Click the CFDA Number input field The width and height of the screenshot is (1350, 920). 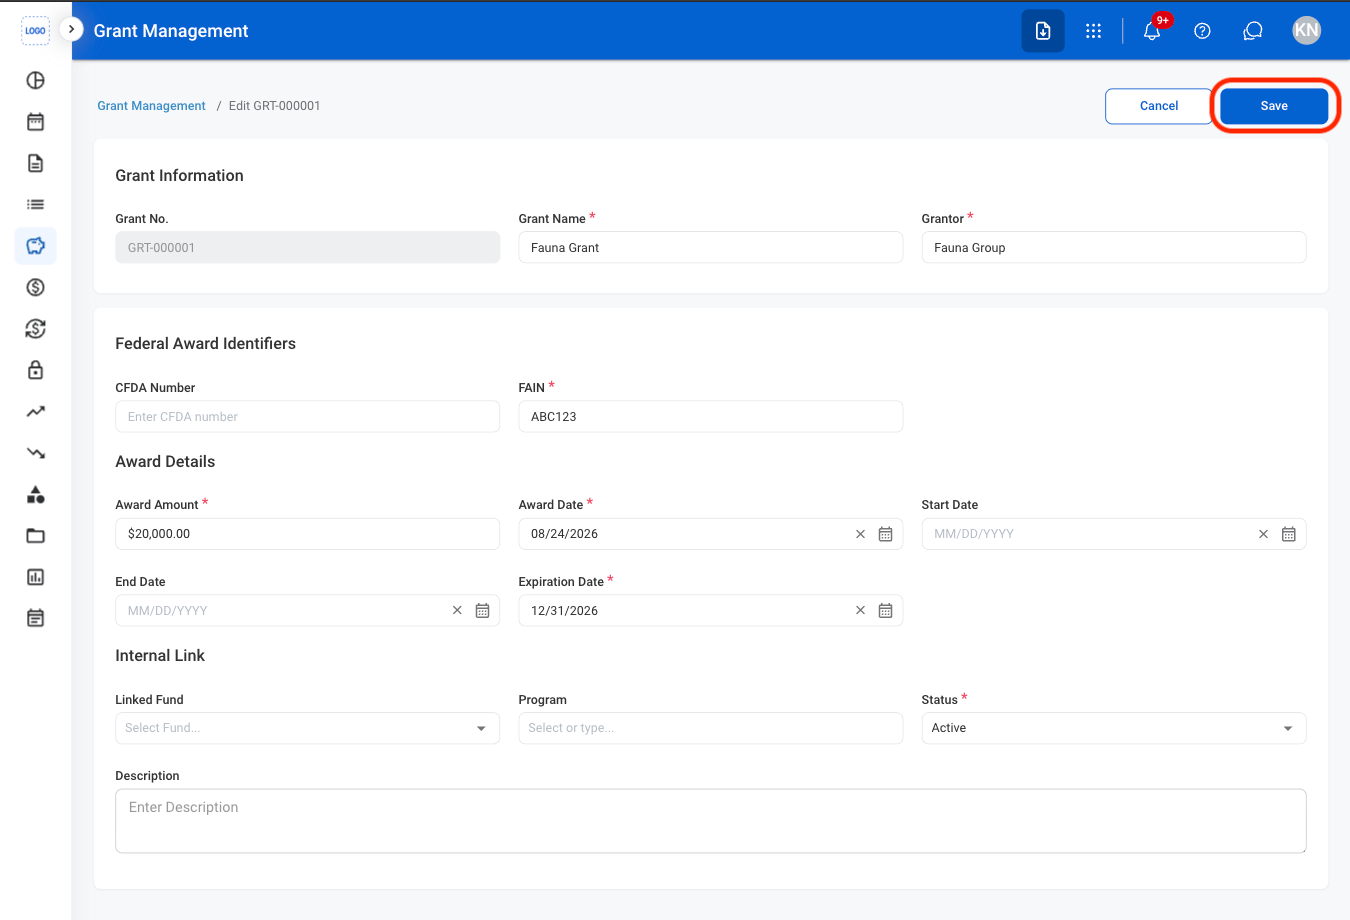(x=307, y=417)
